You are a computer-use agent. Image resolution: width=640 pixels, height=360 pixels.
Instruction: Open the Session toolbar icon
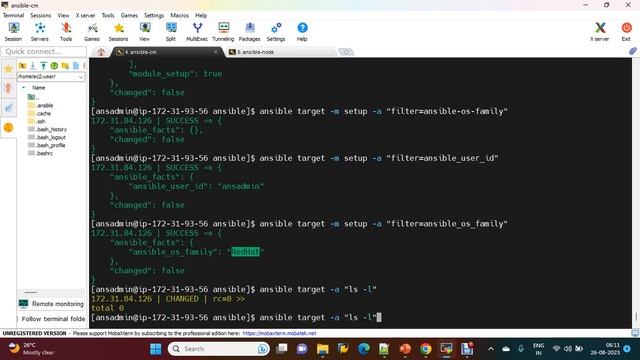tap(13, 31)
